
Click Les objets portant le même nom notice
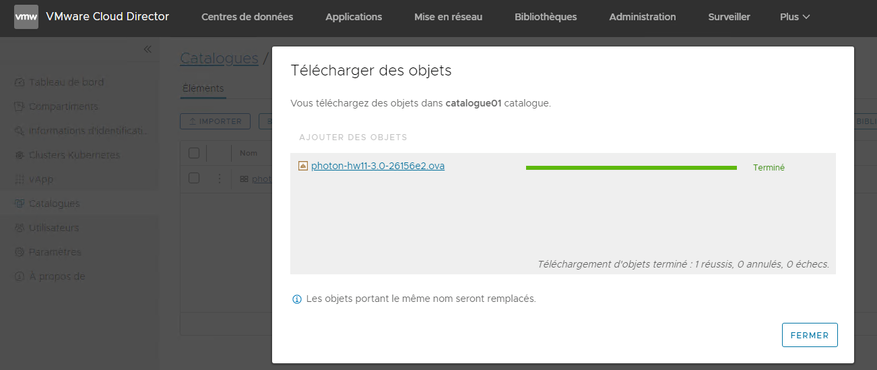tap(421, 299)
